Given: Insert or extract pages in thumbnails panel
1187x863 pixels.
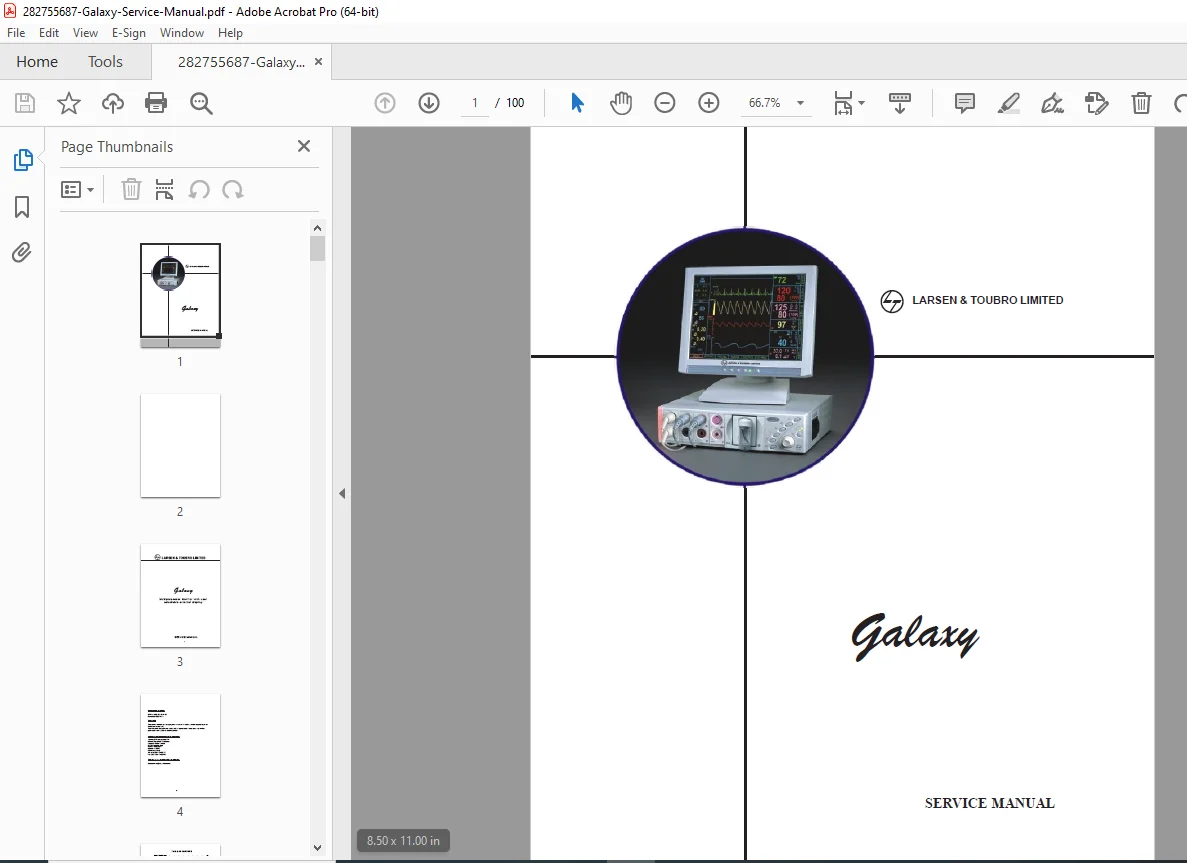Looking at the screenshot, I should point(164,189).
